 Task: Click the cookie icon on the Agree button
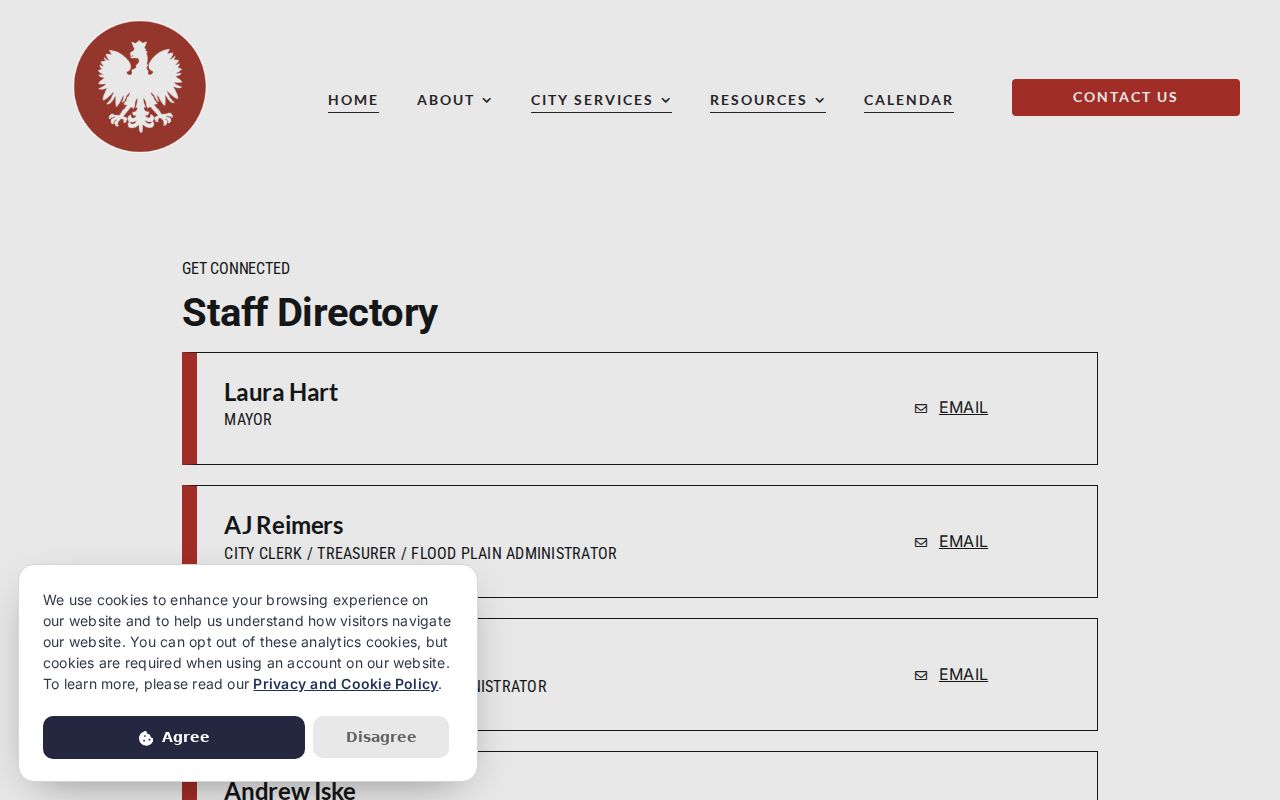[146, 738]
